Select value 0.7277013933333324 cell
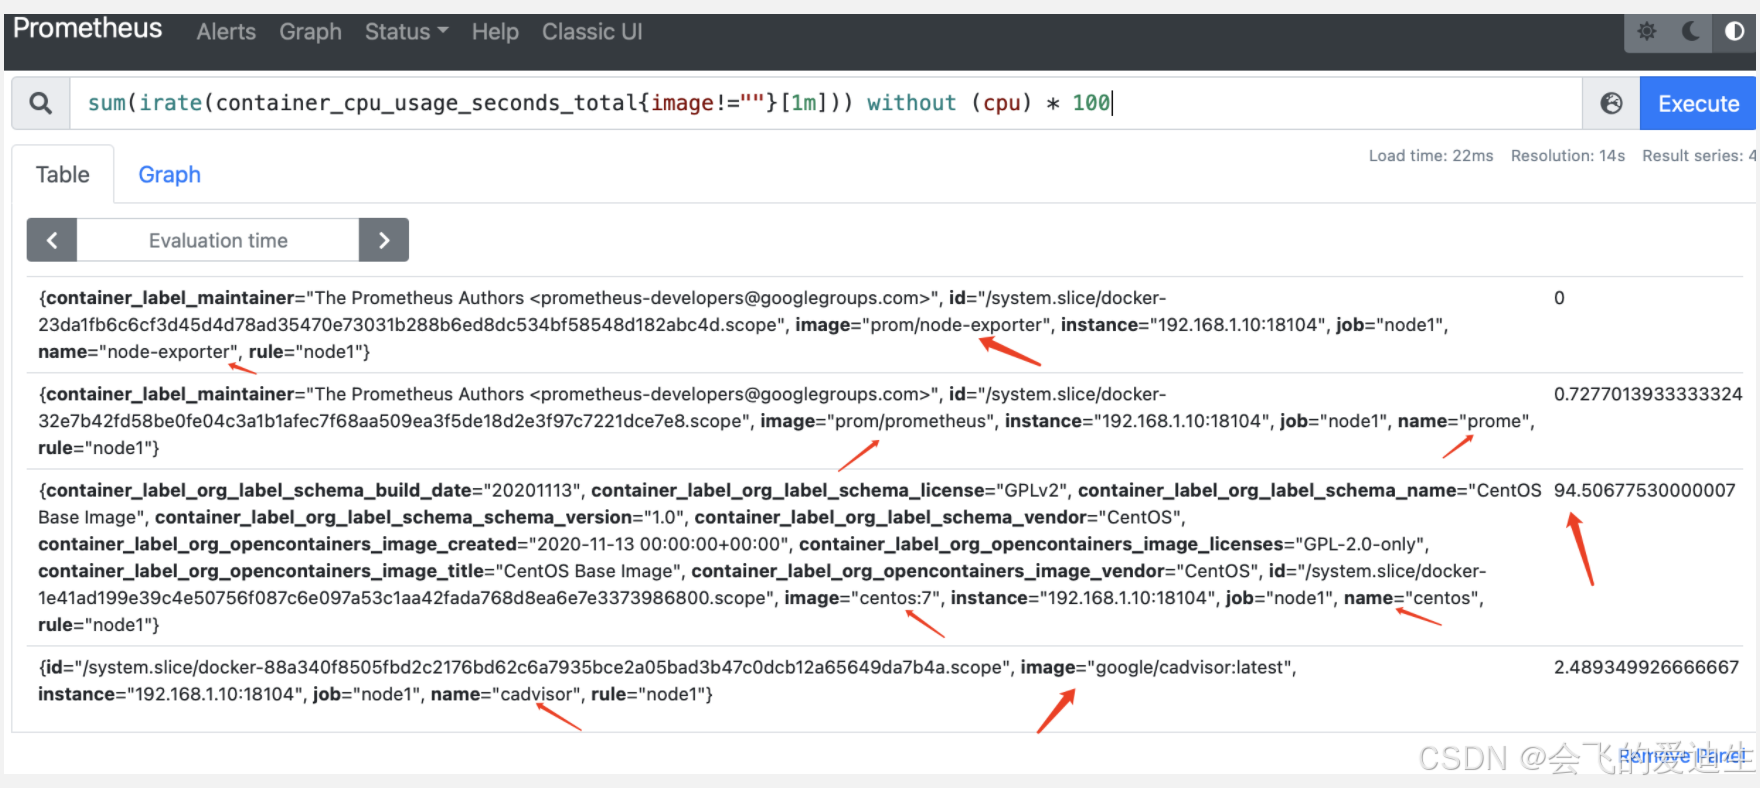Viewport: 1760px width, 788px height. [1648, 394]
